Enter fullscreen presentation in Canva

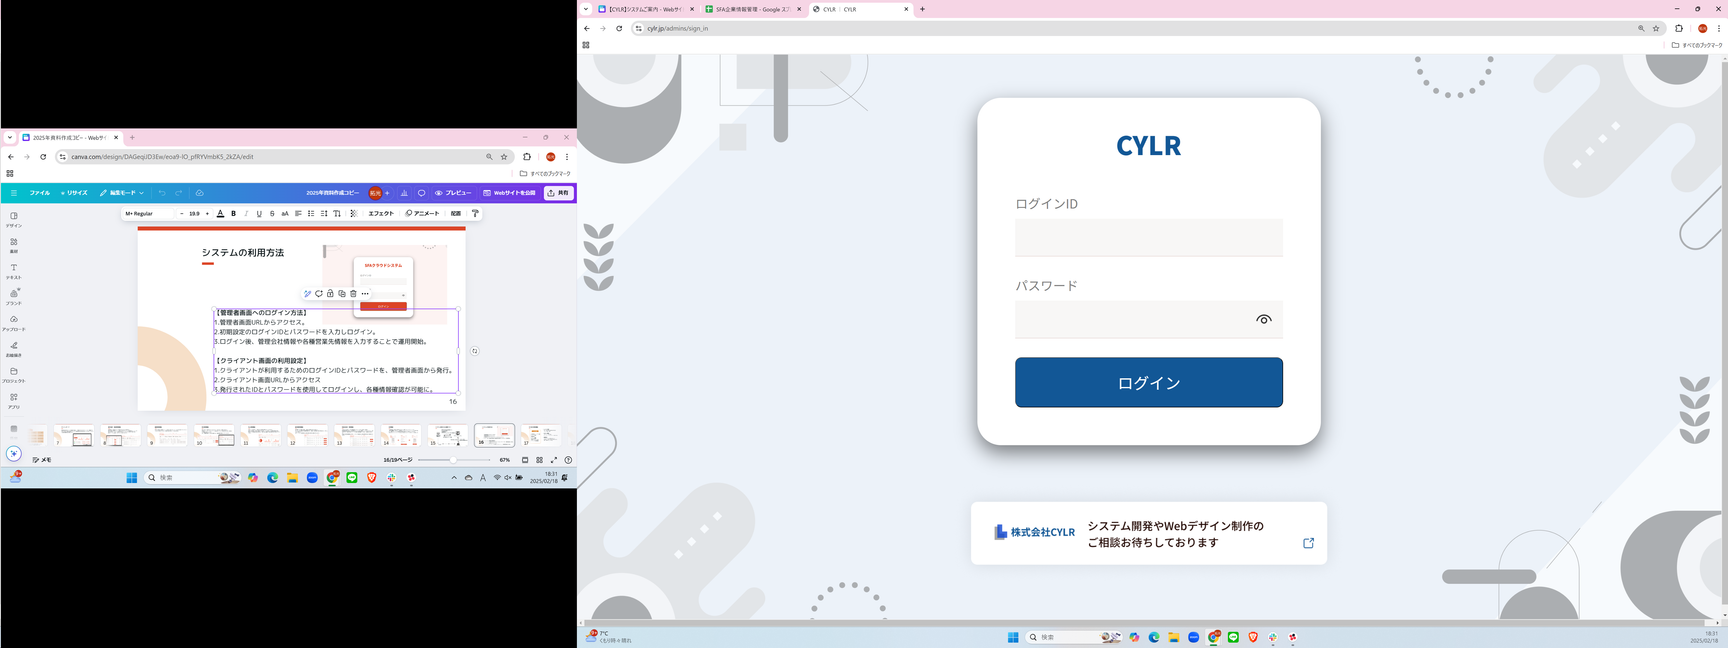pos(554,460)
